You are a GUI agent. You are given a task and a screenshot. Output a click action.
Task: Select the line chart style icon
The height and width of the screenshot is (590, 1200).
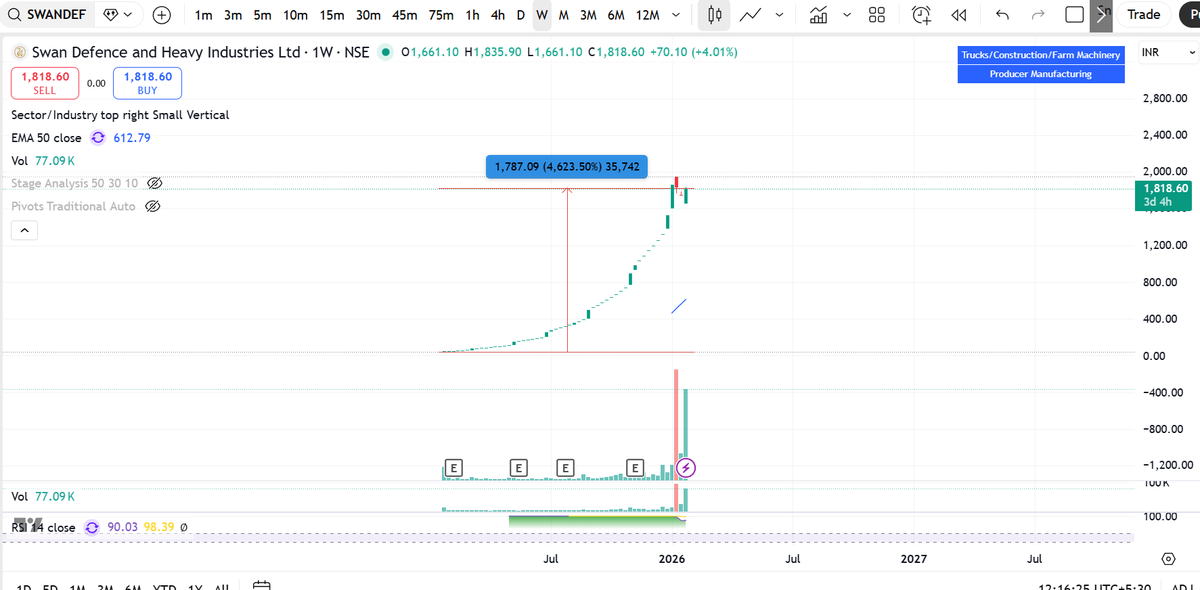(x=751, y=15)
